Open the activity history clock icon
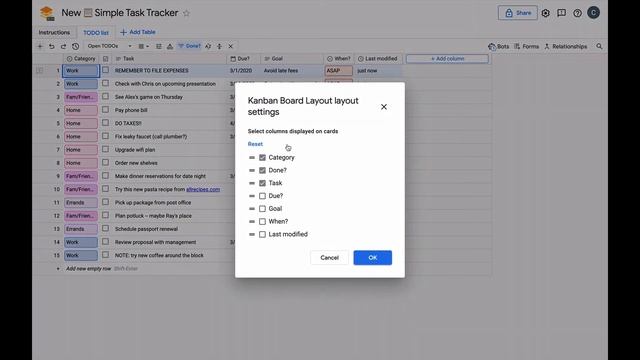 pos(76,46)
